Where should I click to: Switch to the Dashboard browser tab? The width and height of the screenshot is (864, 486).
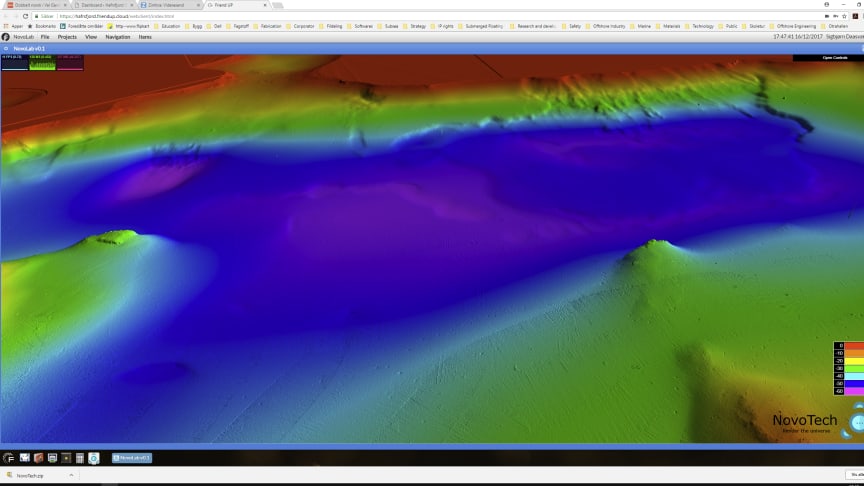pyautogui.click(x=102, y=5)
